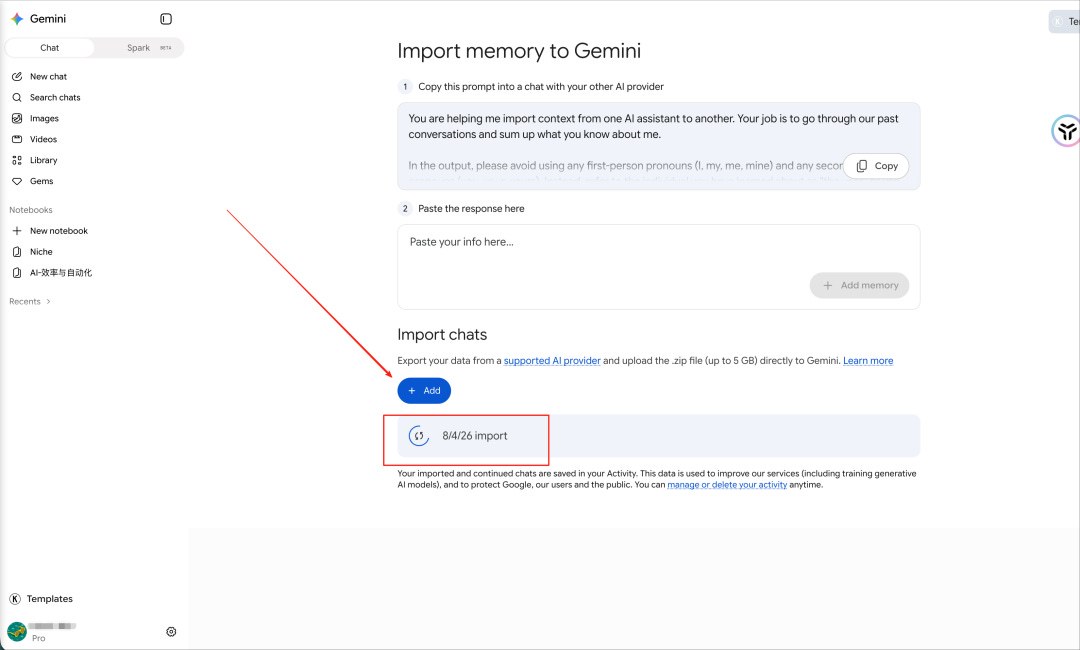1080x650 pixels.
Task: Click the Videos icon in sidebar
Action: 17,139
